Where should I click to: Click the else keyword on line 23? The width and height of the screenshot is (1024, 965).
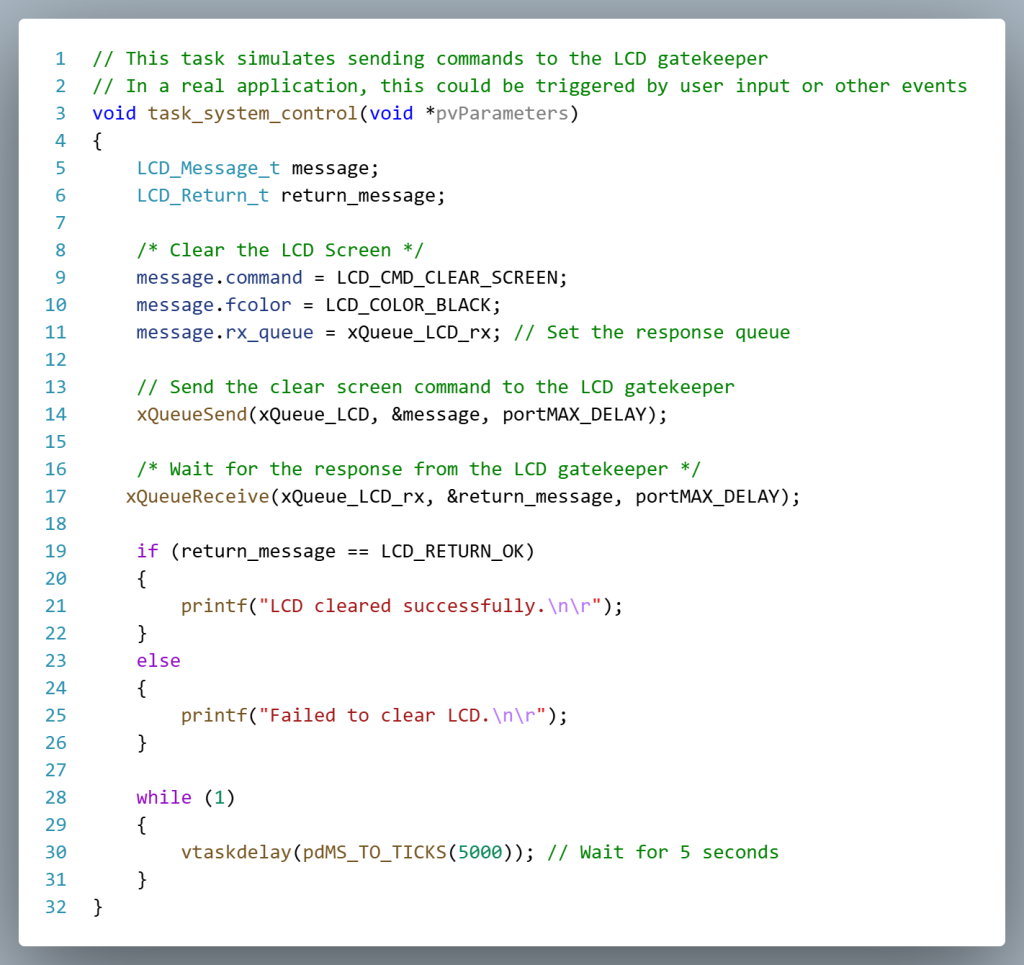[159, 660]
